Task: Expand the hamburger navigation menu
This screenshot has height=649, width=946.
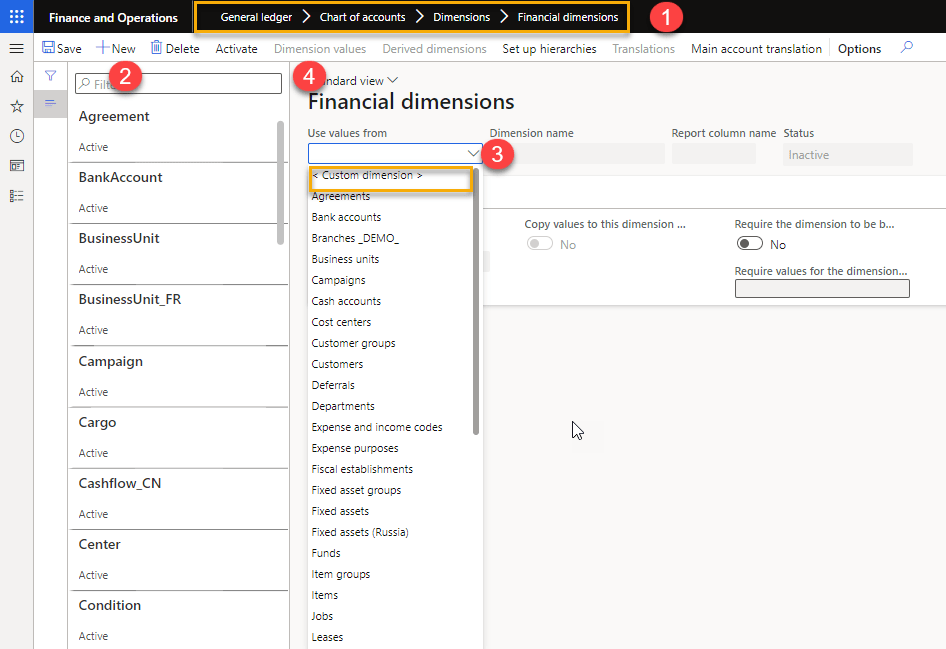Action: click(x=16, y=48)
